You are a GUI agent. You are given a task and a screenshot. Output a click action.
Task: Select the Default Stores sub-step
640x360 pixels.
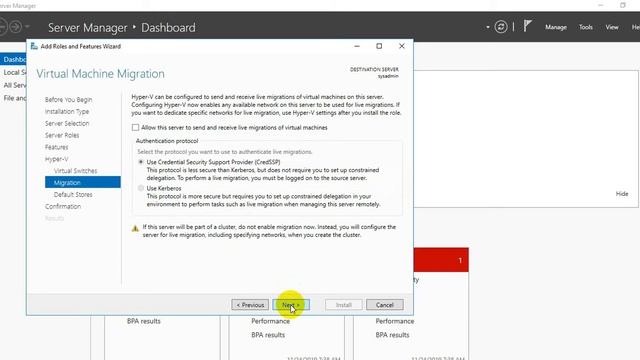click(73, 194)
